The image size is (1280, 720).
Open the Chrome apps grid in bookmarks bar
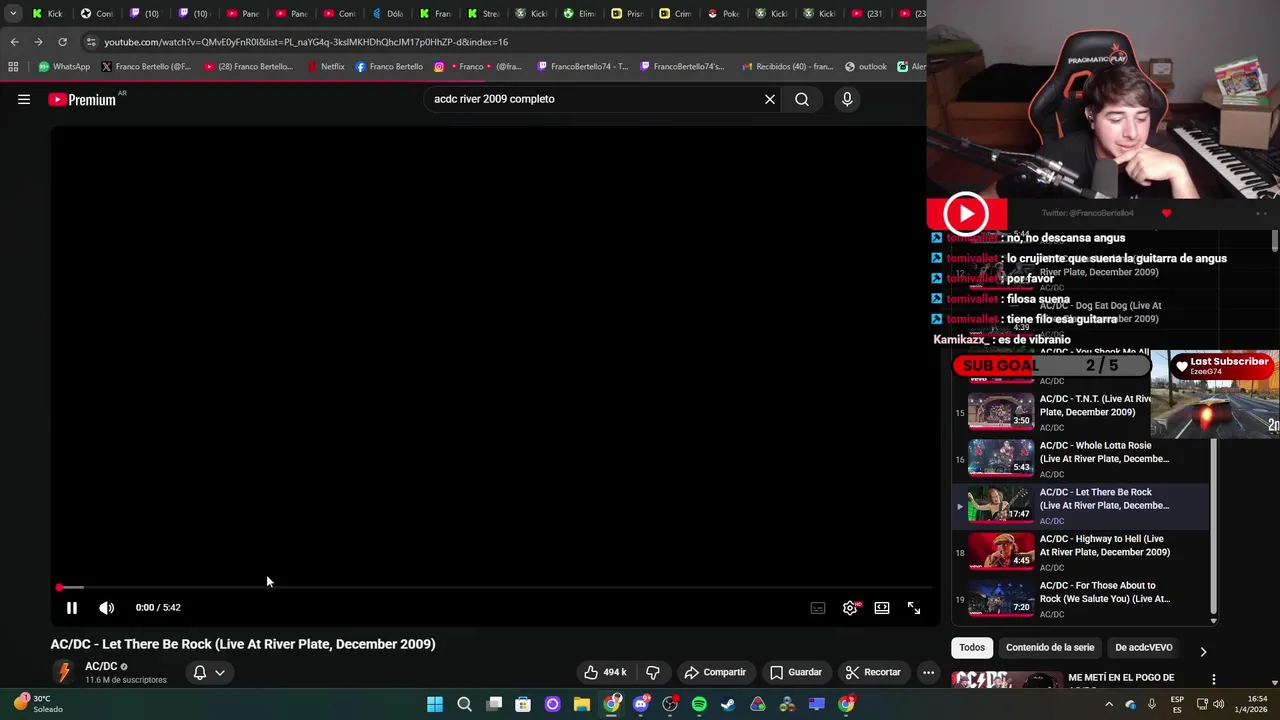13,67
